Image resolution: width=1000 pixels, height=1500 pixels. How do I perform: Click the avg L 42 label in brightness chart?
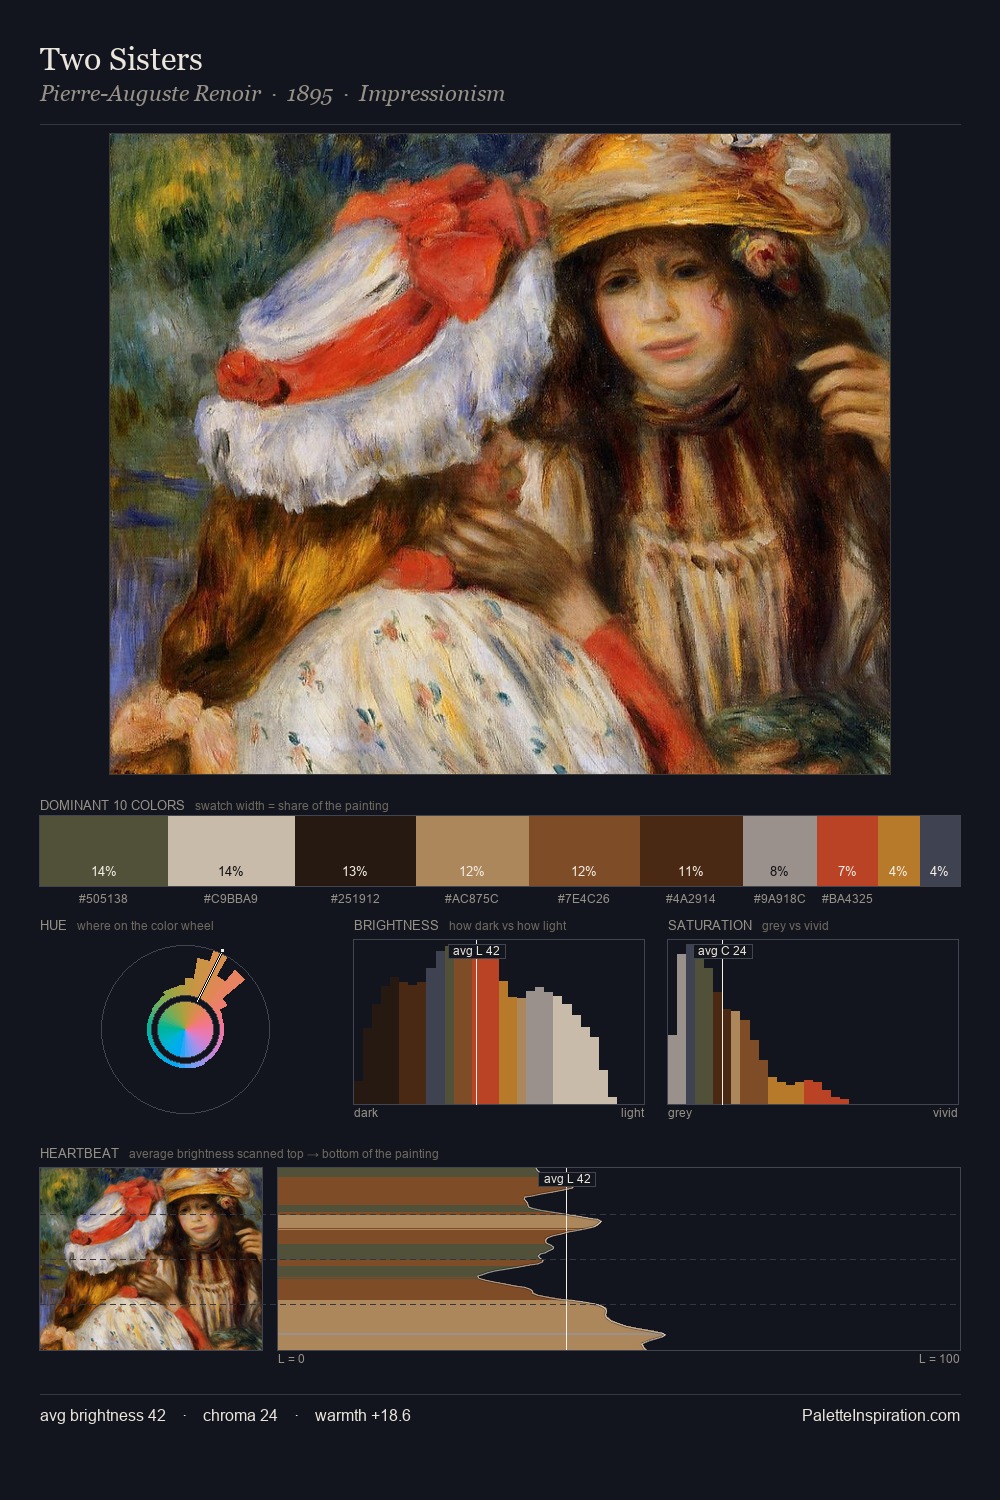pos(476,951)
